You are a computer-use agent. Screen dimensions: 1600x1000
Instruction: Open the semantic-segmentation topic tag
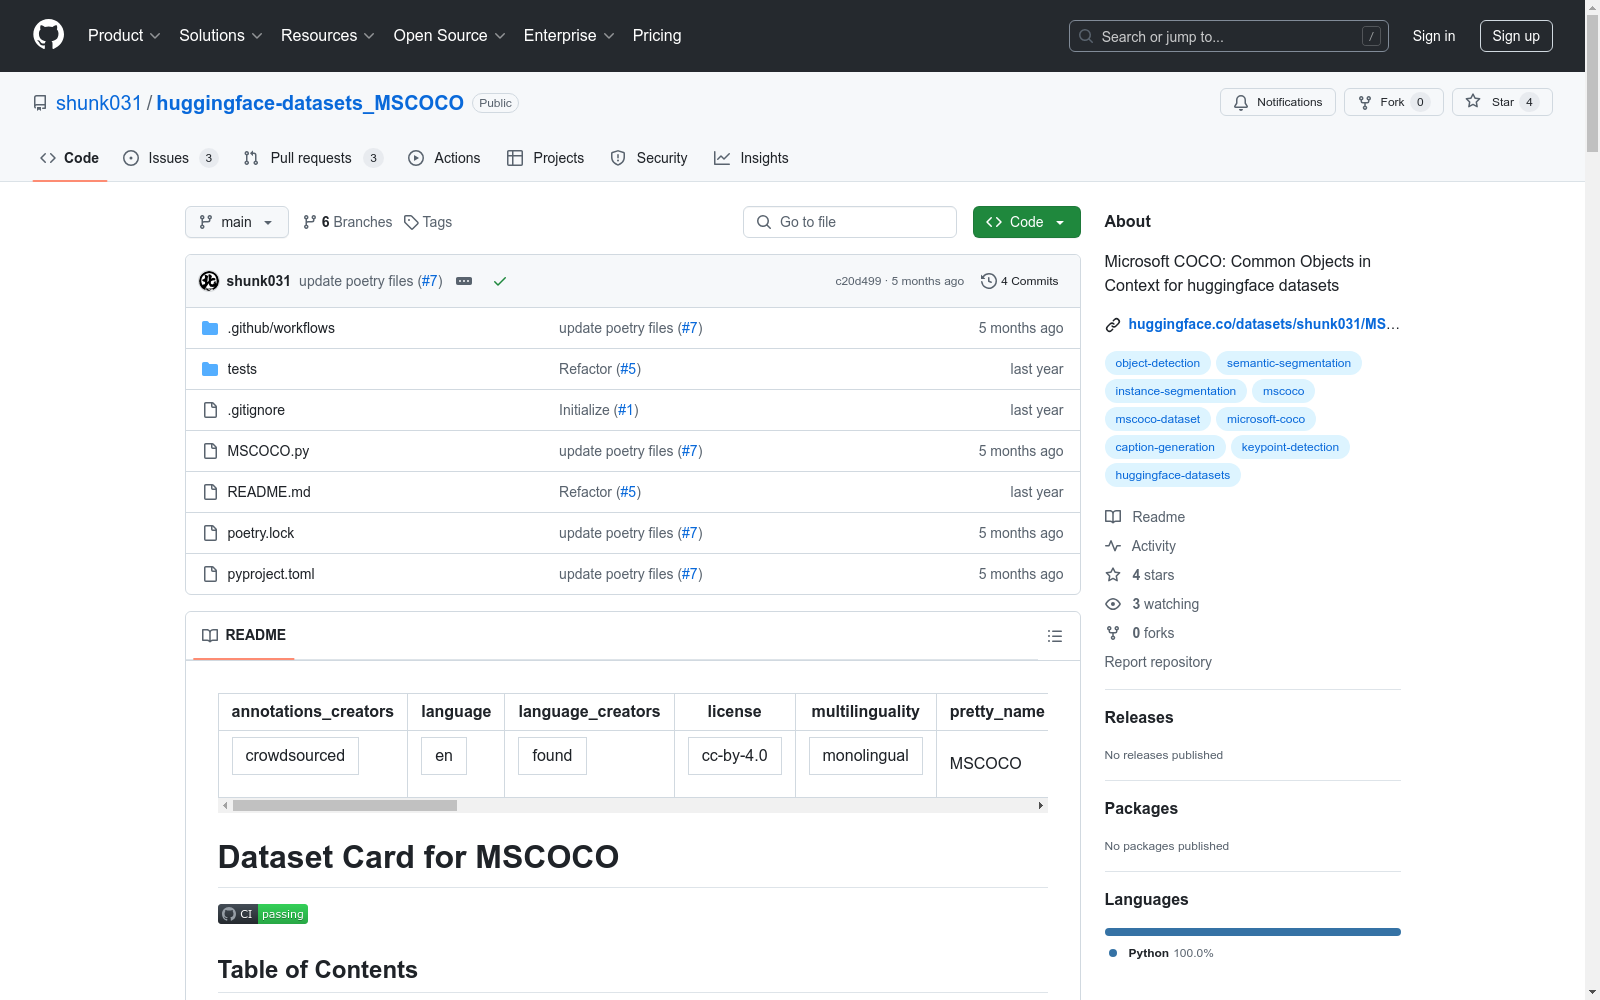coord(1288,363)
